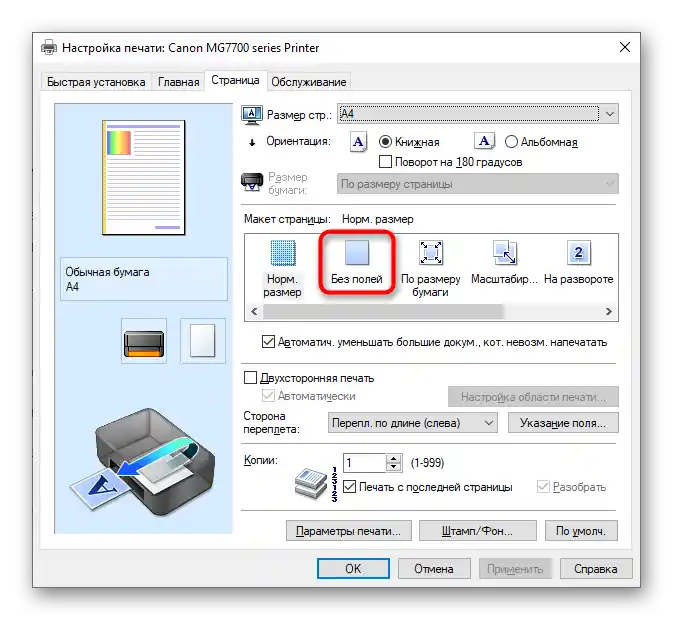The image size is (673, 620).
Task: Select Альбомная orientation radio button
Action: [511, 142]
